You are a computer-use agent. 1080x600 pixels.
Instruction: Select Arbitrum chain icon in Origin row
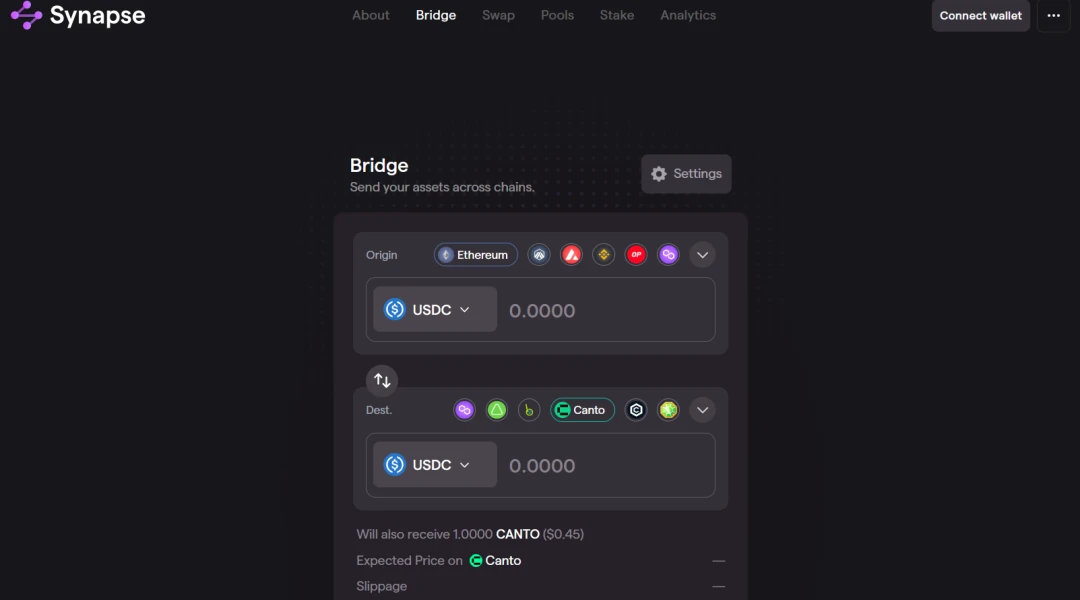[539, 255]
